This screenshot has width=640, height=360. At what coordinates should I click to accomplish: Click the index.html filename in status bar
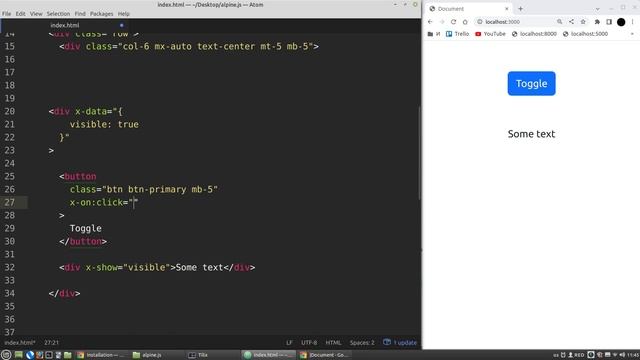pos(20,342)
